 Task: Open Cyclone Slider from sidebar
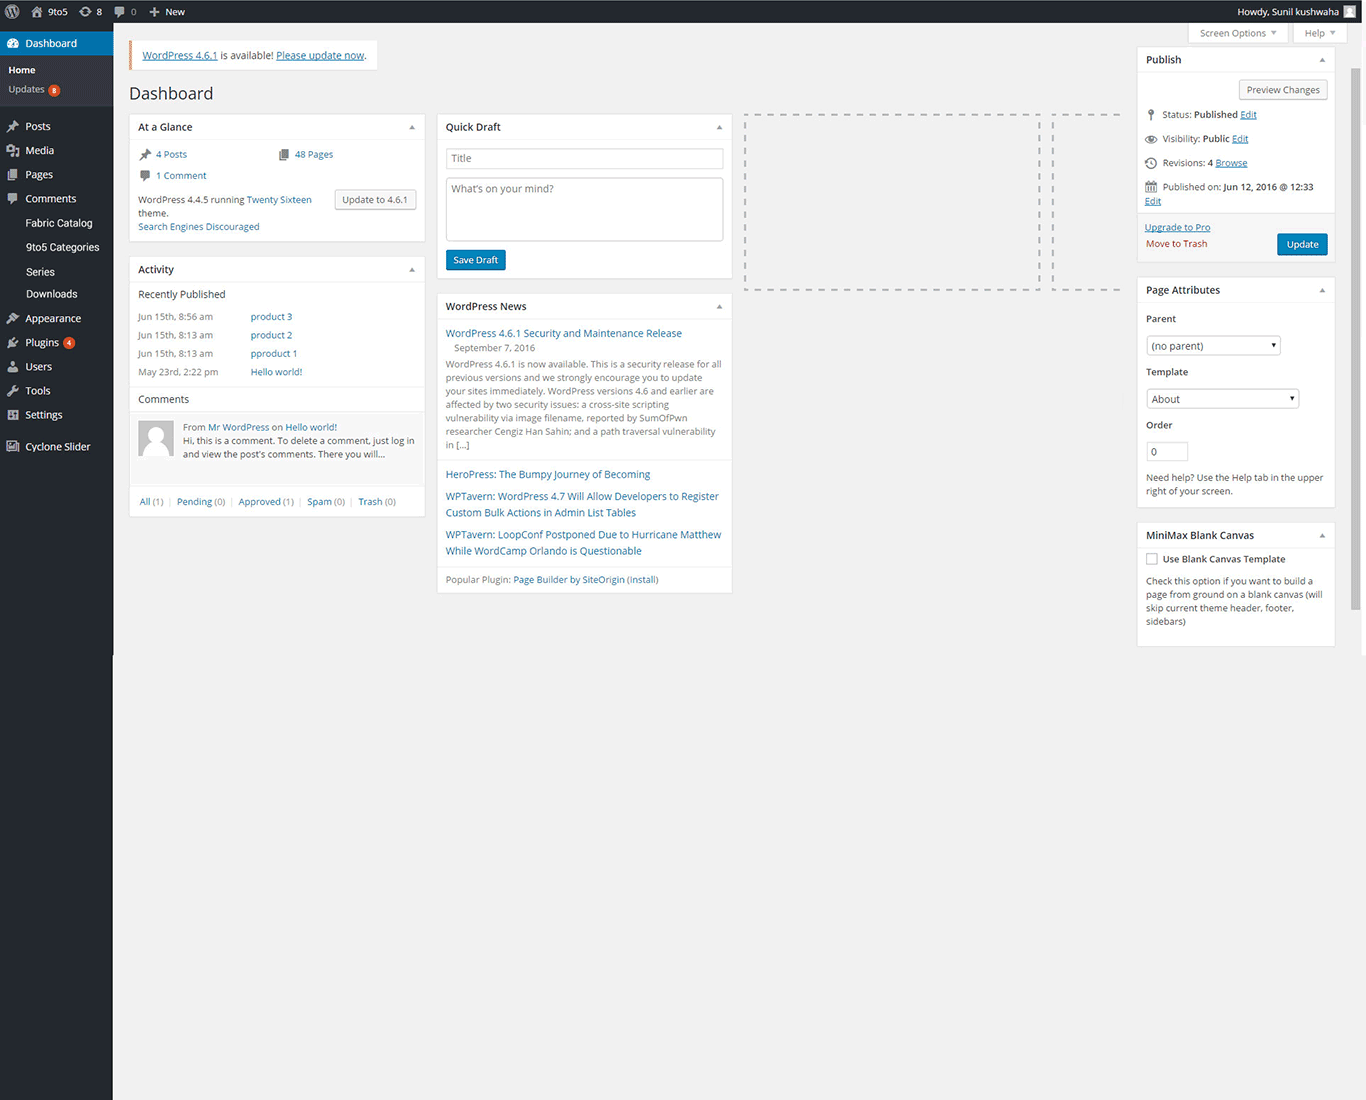(57, 446)
